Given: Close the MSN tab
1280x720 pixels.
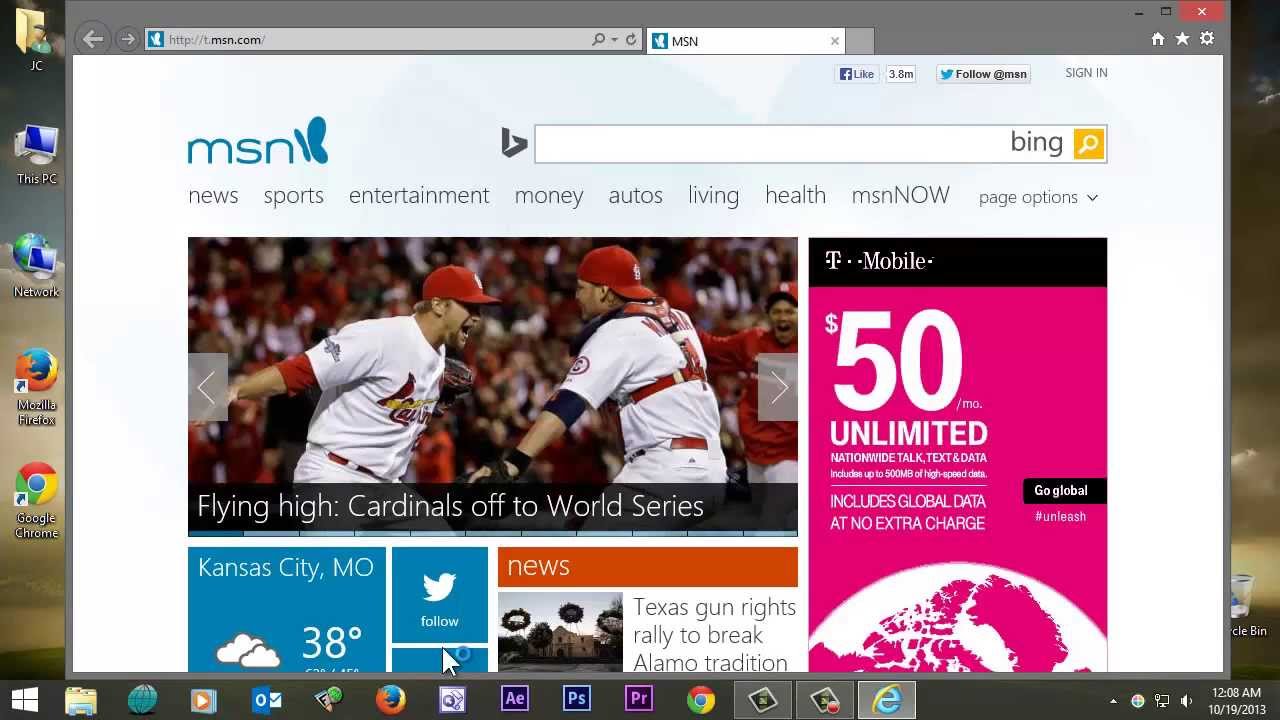Looking at the screenshot, I should (x=835, y=41).
